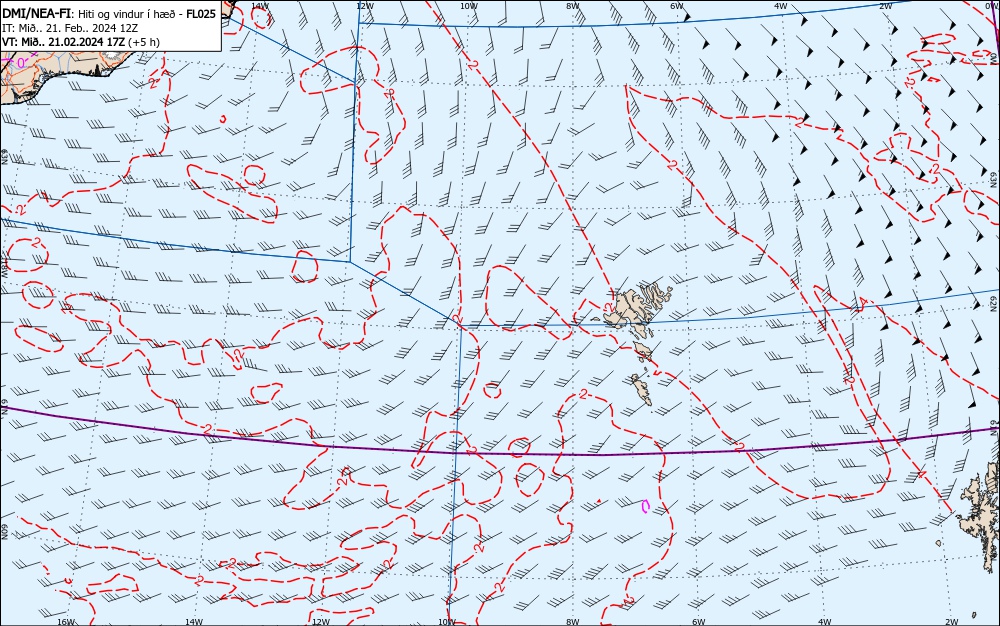Click the '6W' label on the top edge
This screenshot has width=1000, height=626.
point(677,6)
